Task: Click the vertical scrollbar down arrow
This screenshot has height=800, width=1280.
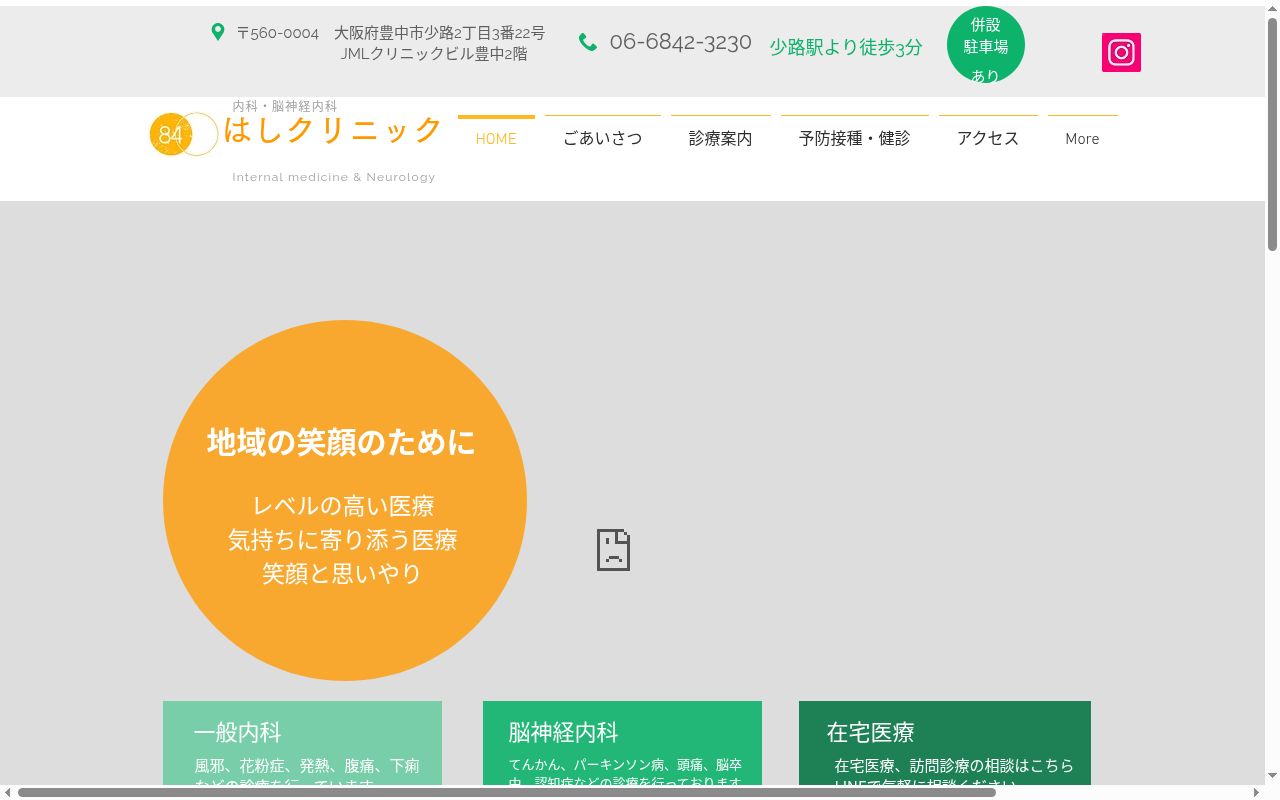Action: tap(1272, 776)
